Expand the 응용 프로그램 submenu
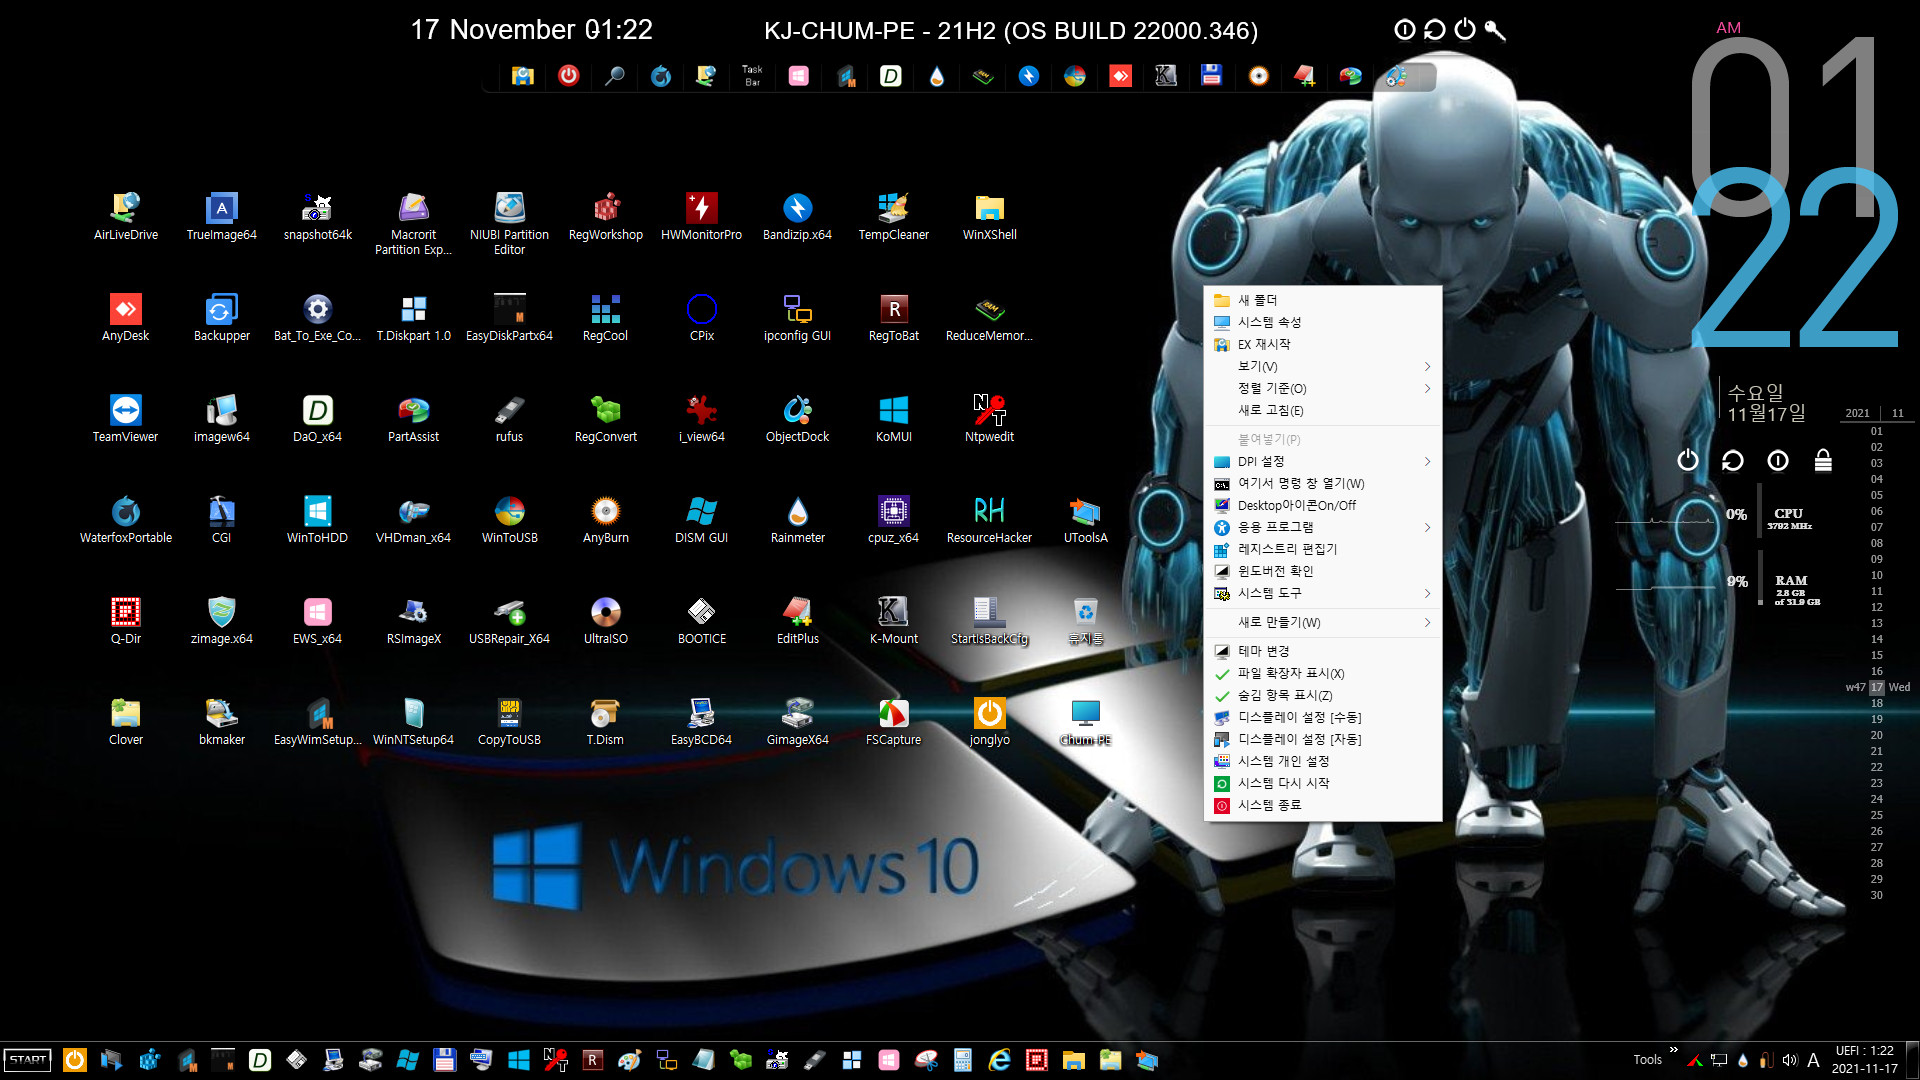Image resolution: width=1920 pixels, height=1080 pixels. point(1322,527)
